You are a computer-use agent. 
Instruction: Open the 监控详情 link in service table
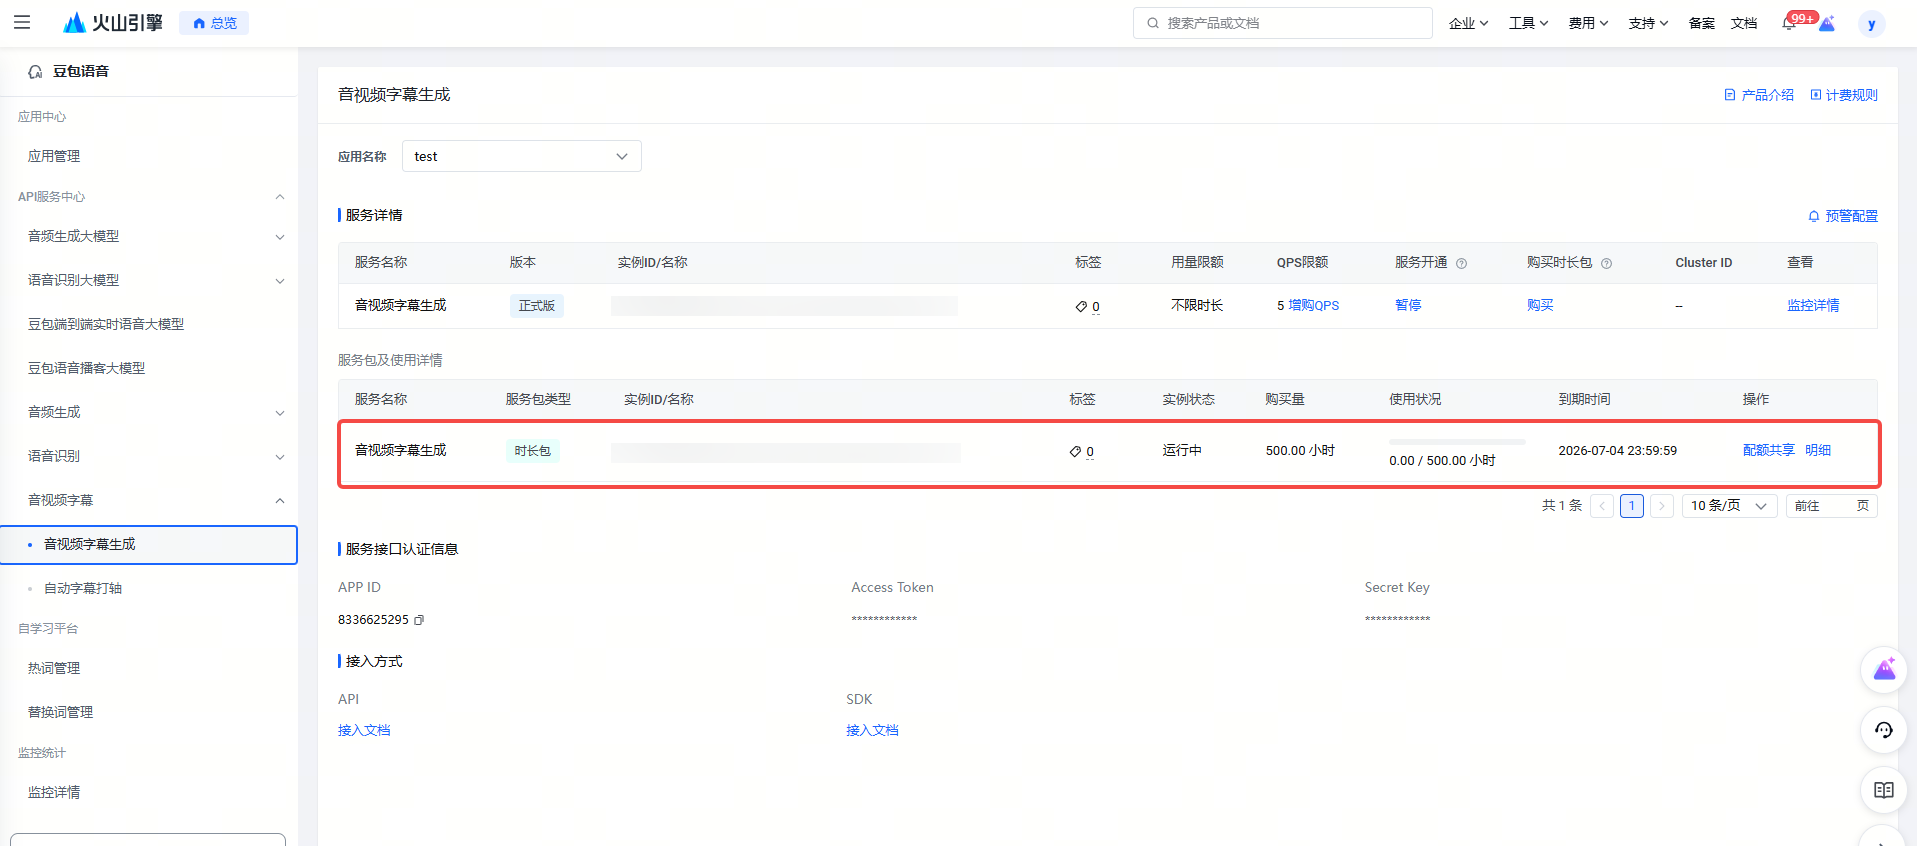[x=1812, y=306]
